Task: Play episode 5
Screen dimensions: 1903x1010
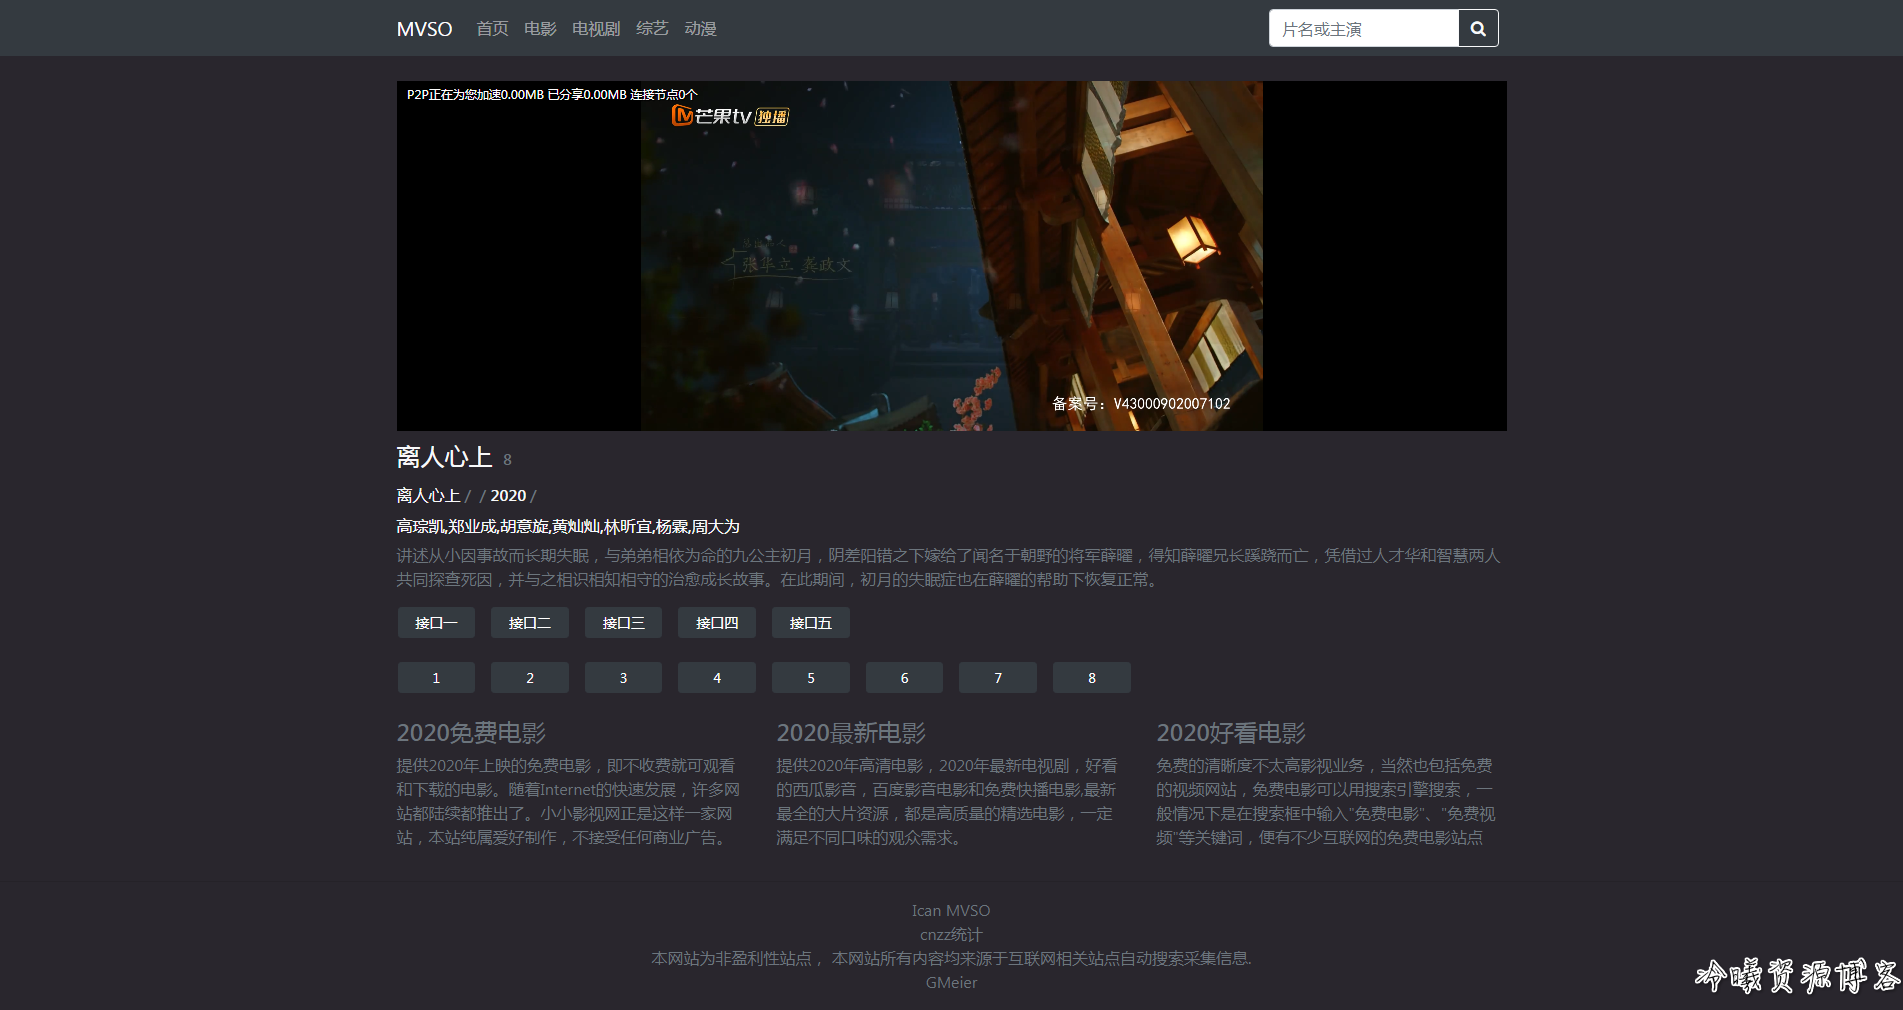Action: tap(811, 678)
